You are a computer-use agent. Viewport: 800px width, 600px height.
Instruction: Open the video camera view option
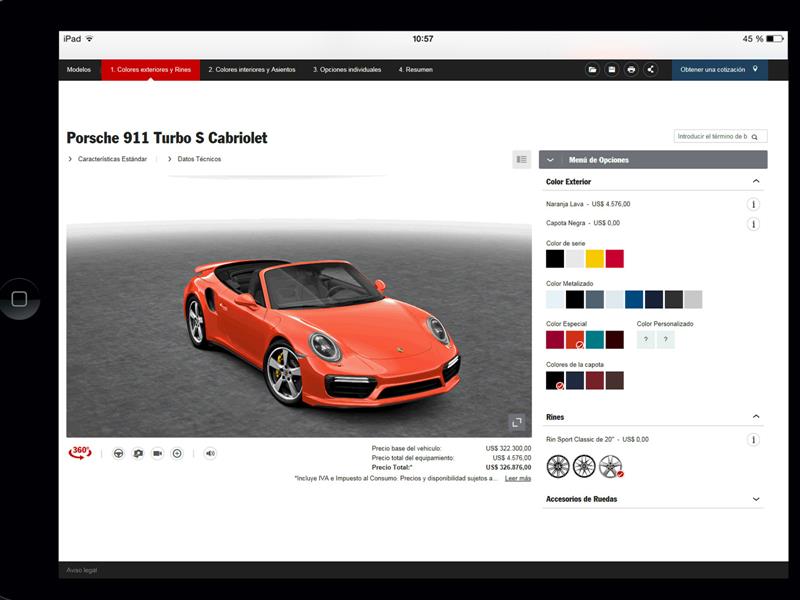[x=158, y=453]
